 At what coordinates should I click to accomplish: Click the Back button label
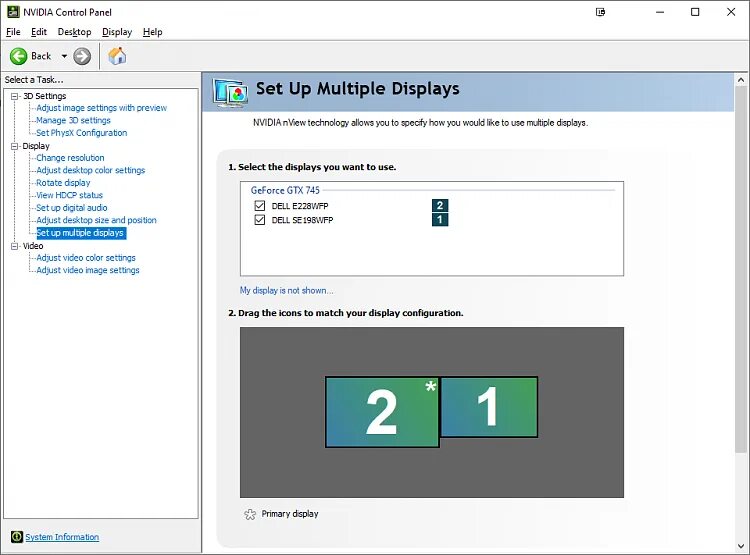[x=41, y=56]
